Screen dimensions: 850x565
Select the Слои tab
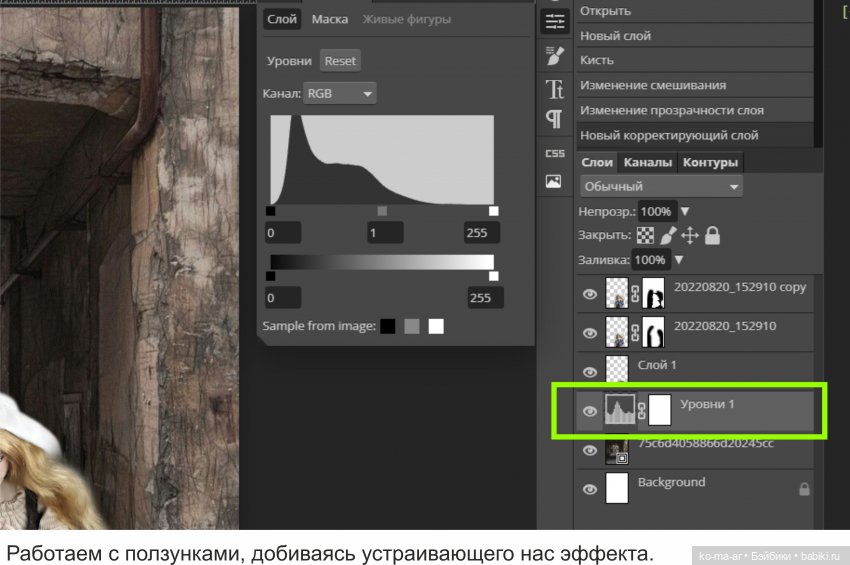point(597,162)
